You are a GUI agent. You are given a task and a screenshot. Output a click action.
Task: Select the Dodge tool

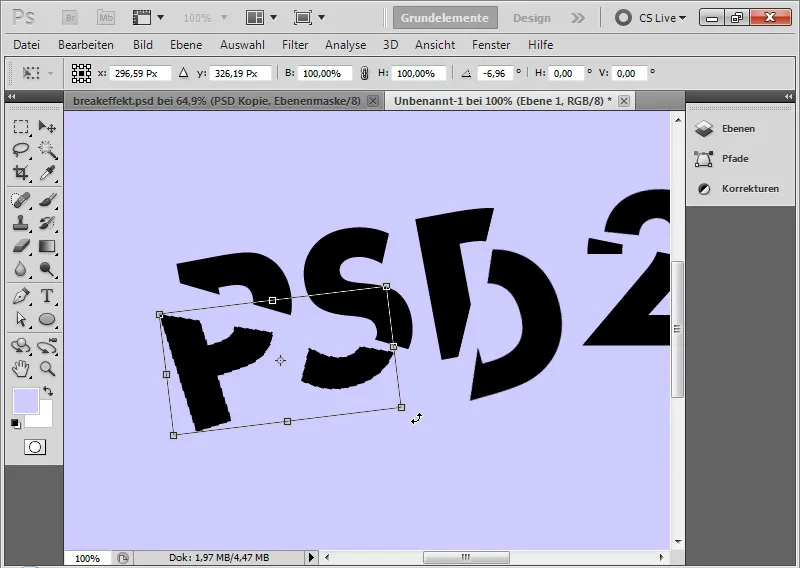point(47,269)
